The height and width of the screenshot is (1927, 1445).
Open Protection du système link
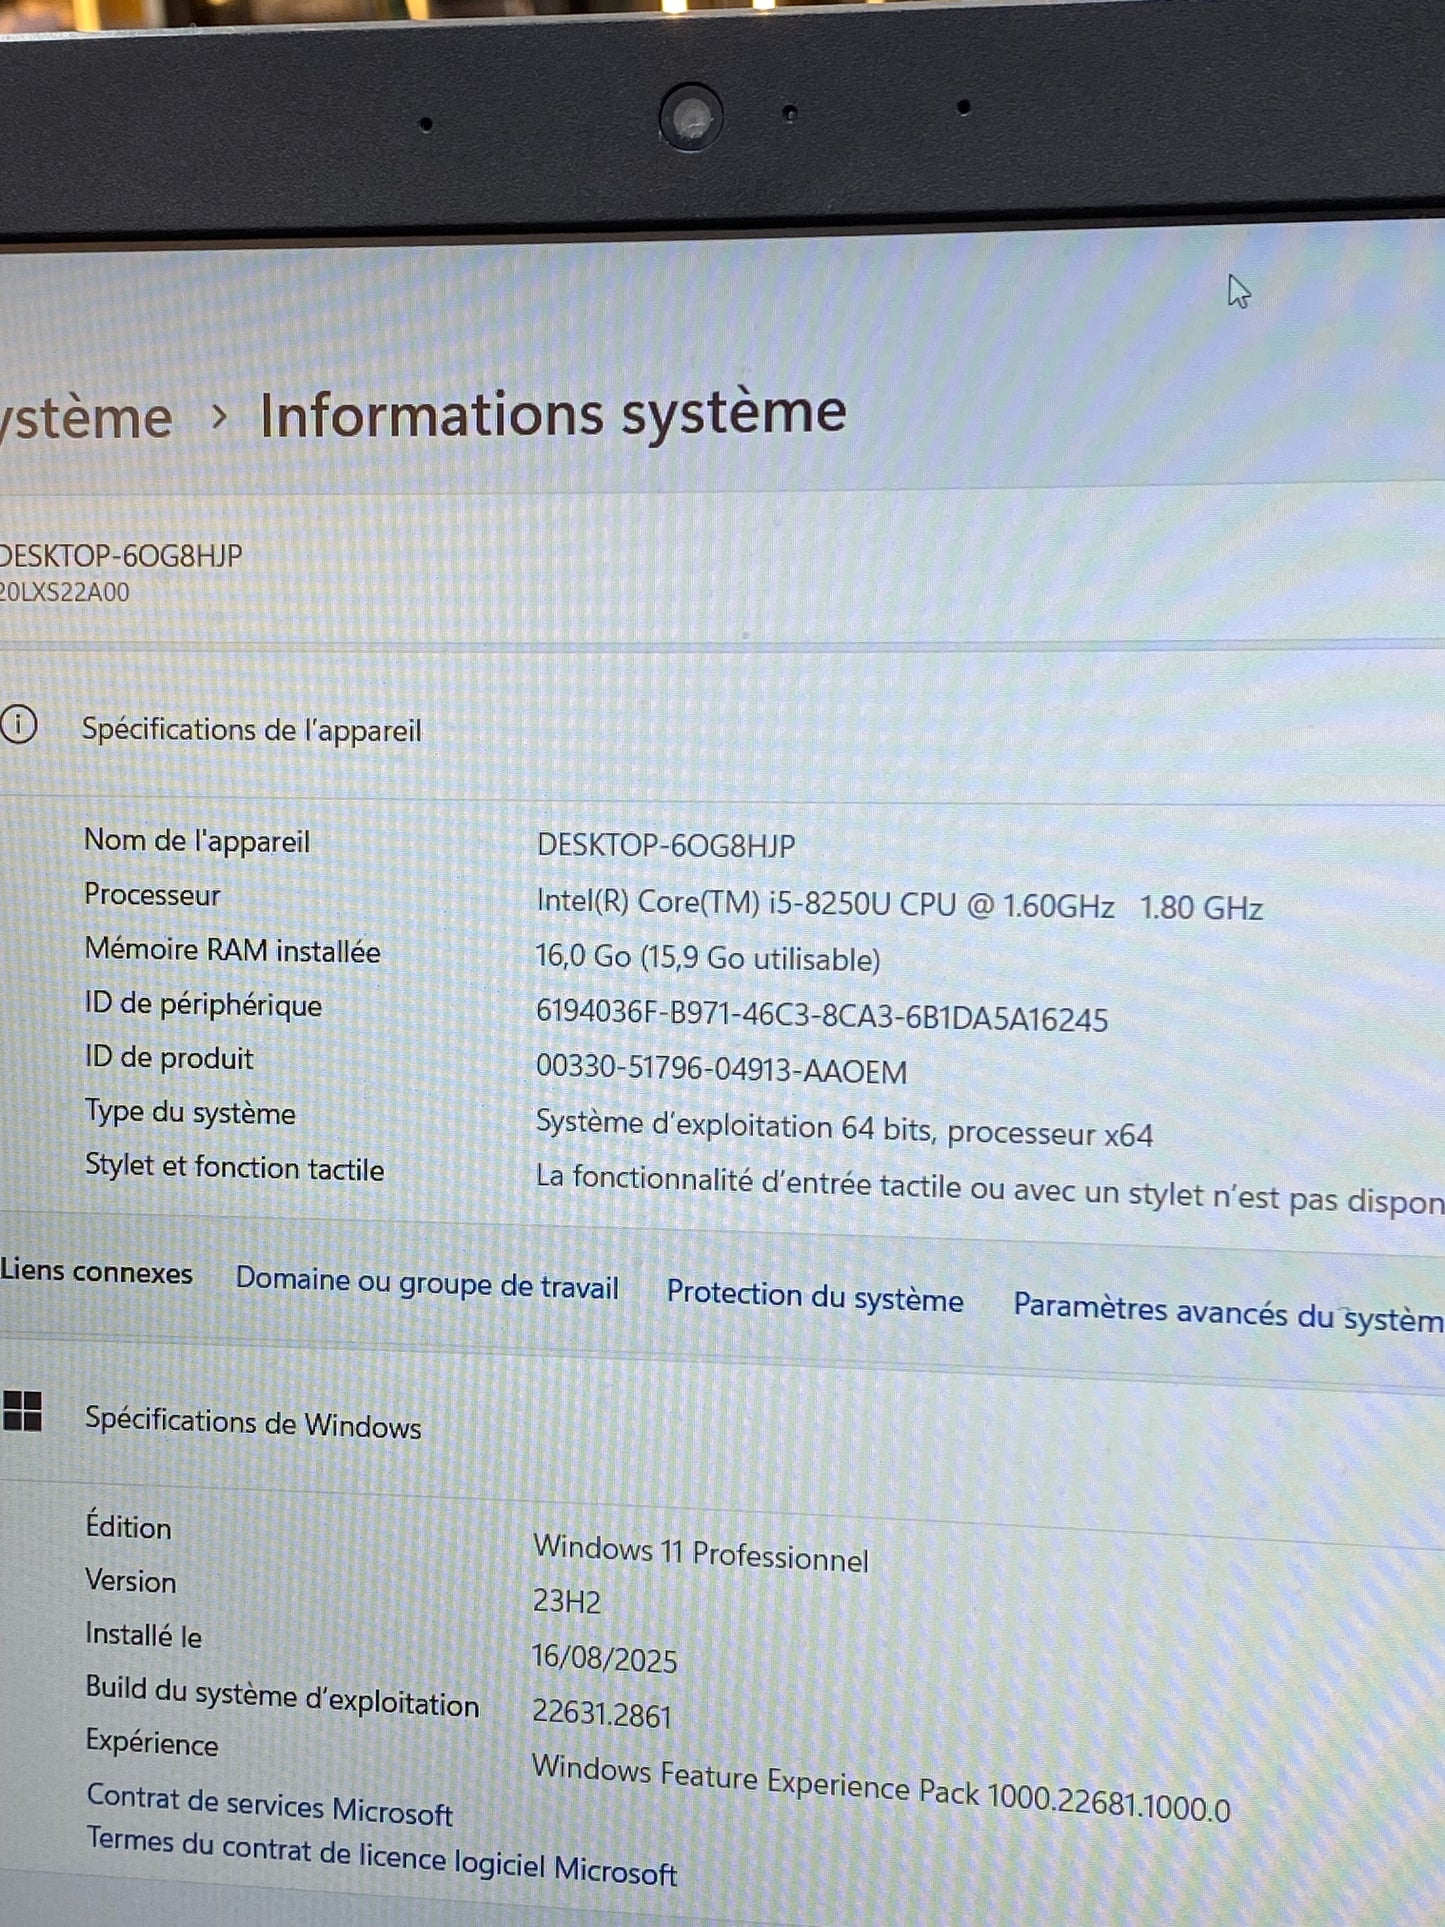coord(815,1296)
